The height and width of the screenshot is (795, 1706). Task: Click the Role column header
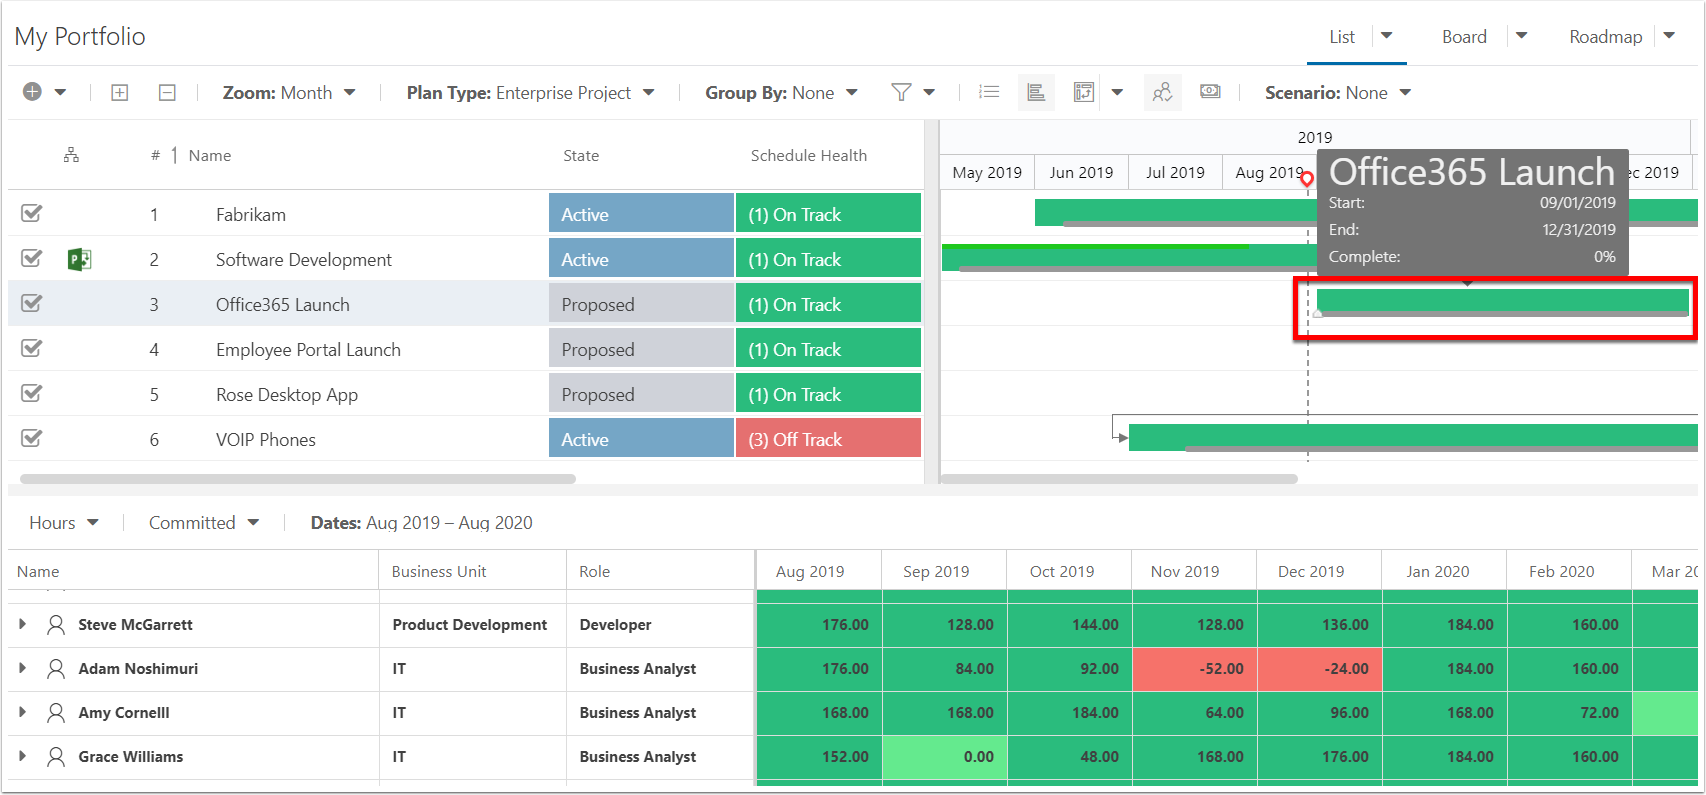pyautogui.click(x=594, y=572)
